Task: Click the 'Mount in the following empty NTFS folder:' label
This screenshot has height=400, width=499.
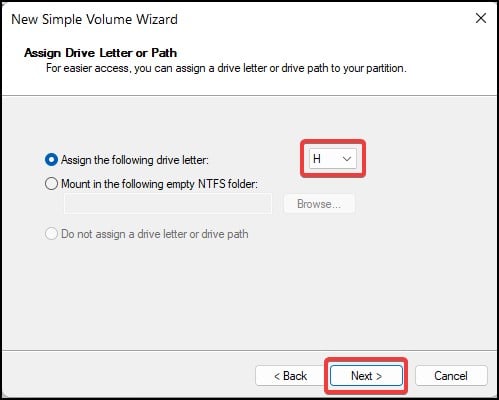Action: tap(159, 184)
